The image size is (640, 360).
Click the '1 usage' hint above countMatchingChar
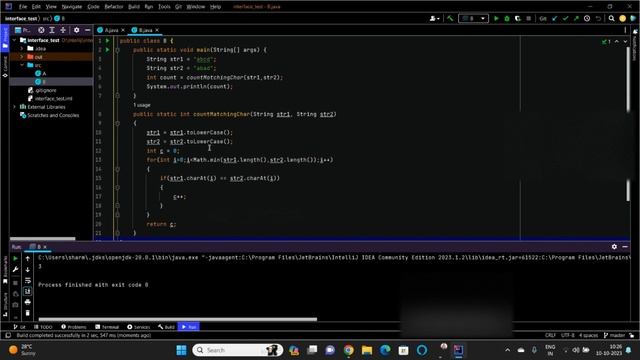pos(142,105)
